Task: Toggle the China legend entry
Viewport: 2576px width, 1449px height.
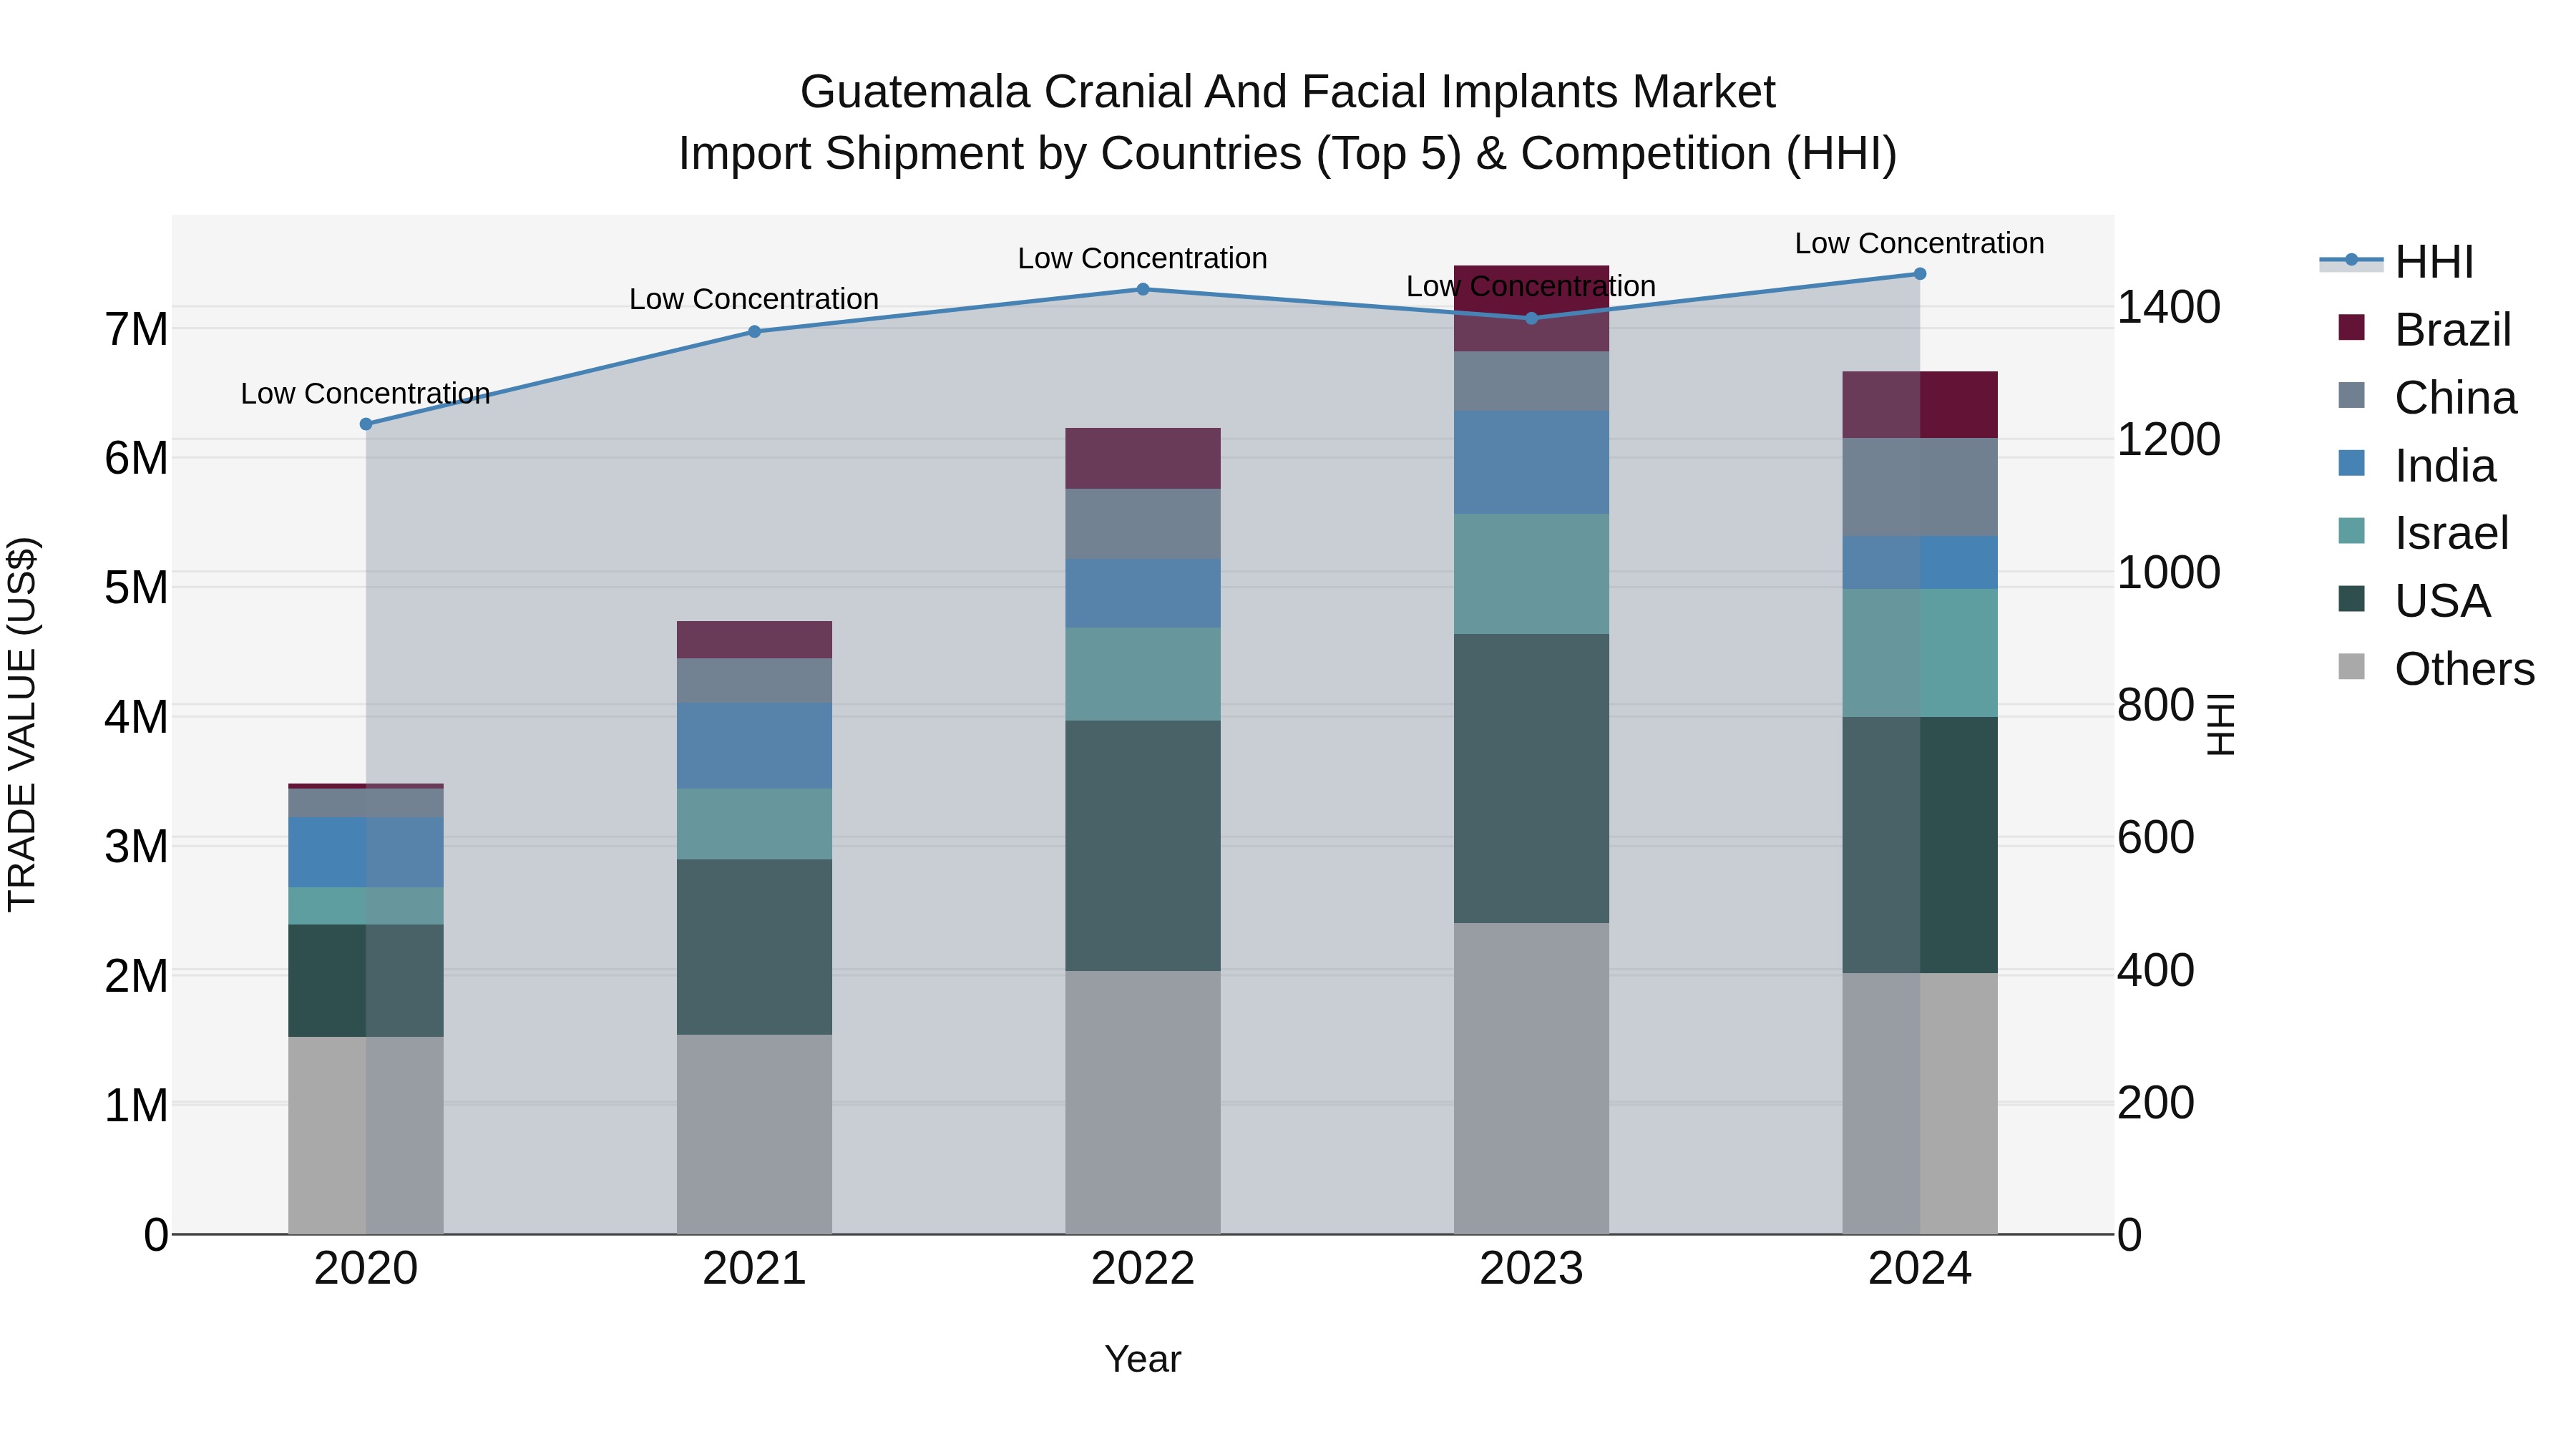Action: point(2427,398)
